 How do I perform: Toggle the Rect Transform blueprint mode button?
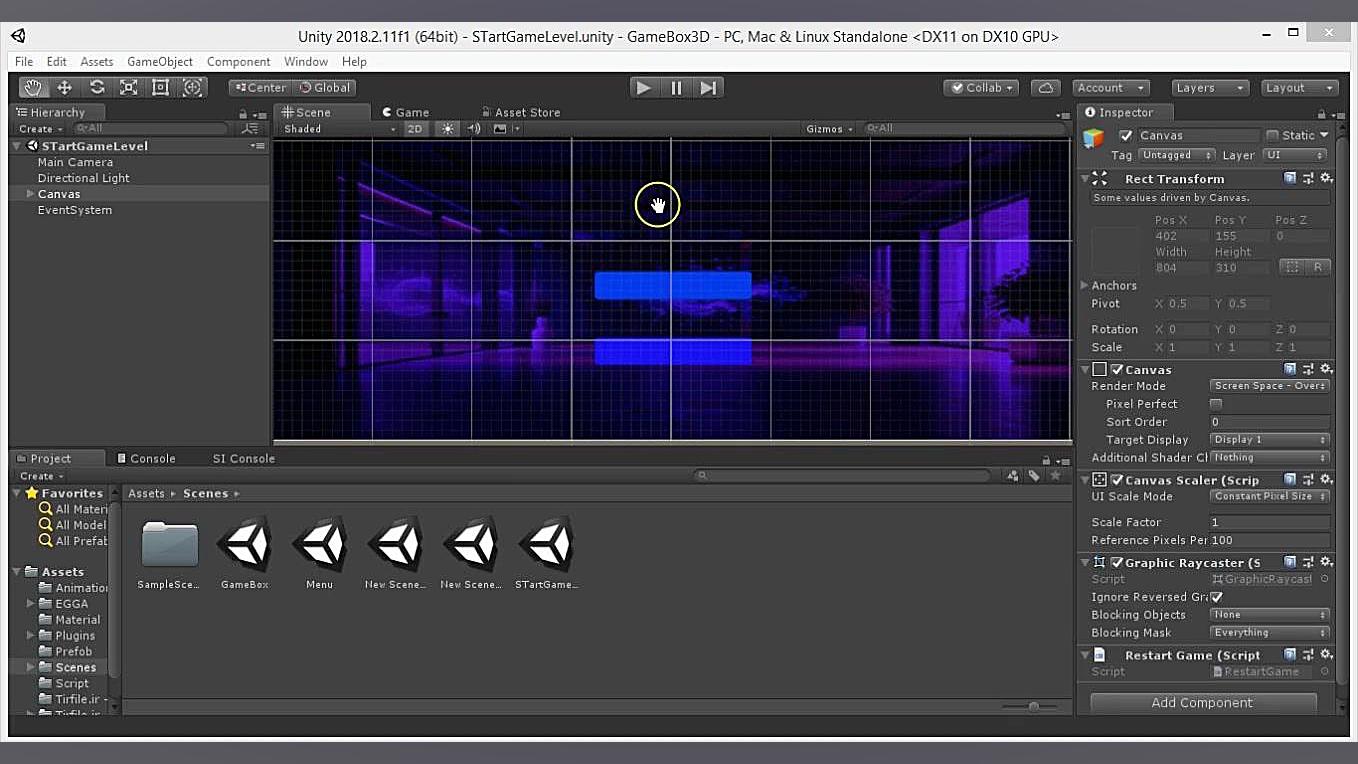coord(1292,267)
